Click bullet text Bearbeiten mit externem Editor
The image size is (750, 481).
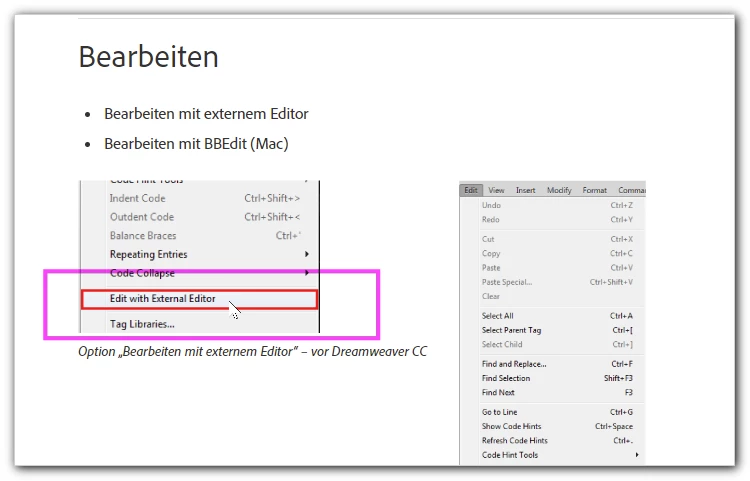(206, 114)
